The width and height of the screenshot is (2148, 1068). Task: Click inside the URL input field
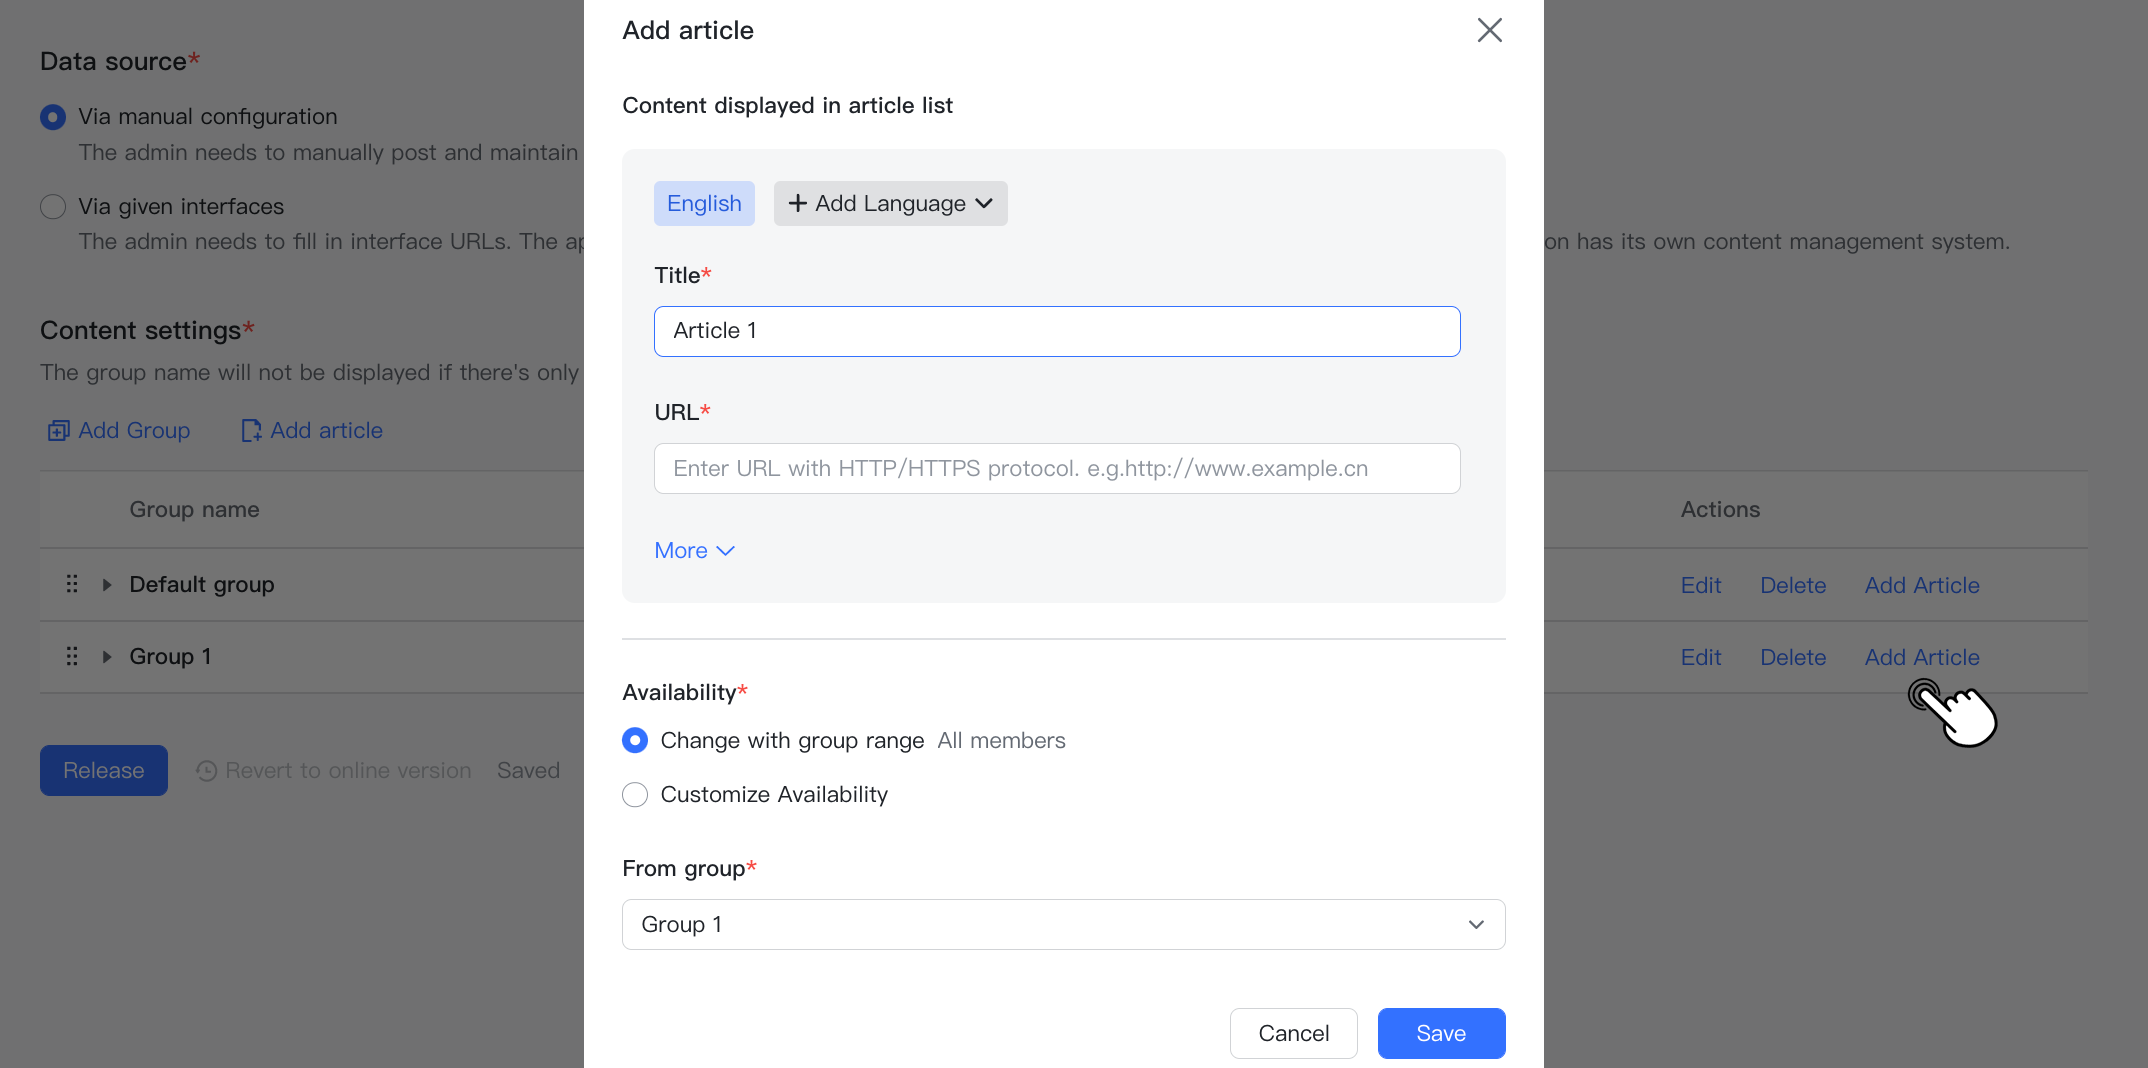[1057, 468]
